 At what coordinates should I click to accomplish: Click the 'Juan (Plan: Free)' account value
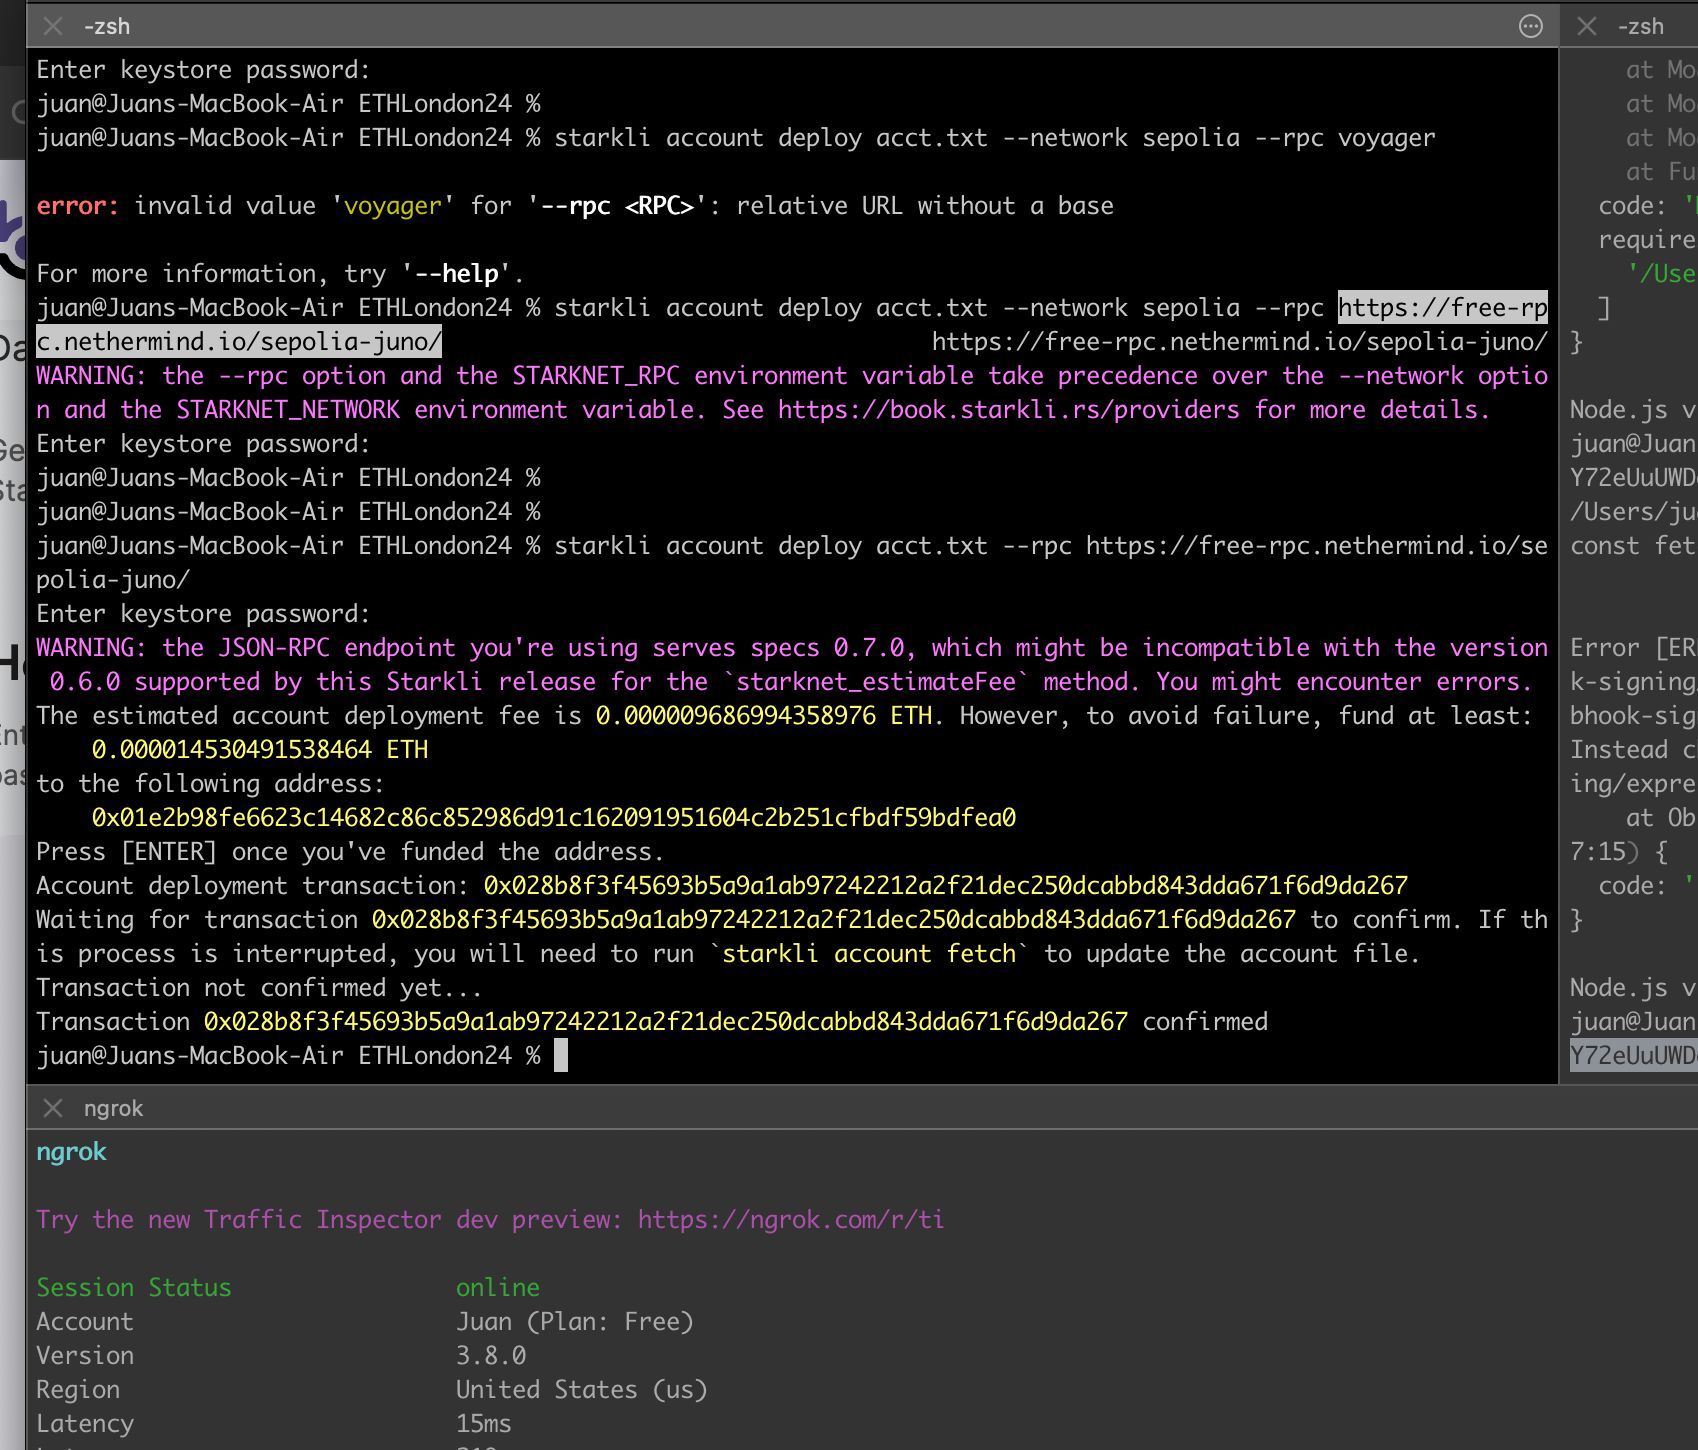(575, 1322)
